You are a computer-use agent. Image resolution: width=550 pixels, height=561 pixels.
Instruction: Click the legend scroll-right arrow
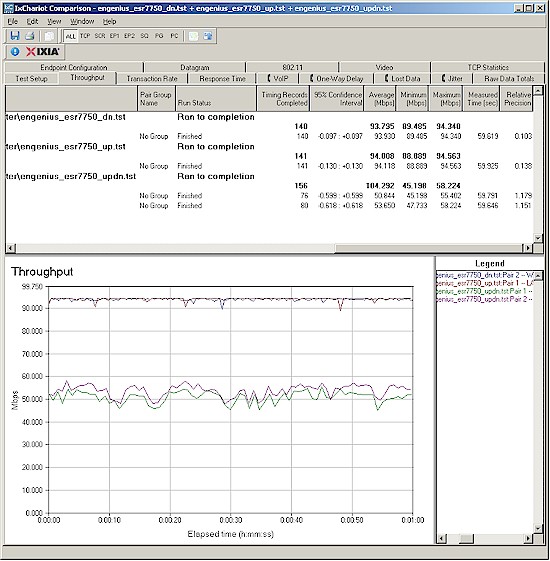pyautogui.click(x=528, y=538)
